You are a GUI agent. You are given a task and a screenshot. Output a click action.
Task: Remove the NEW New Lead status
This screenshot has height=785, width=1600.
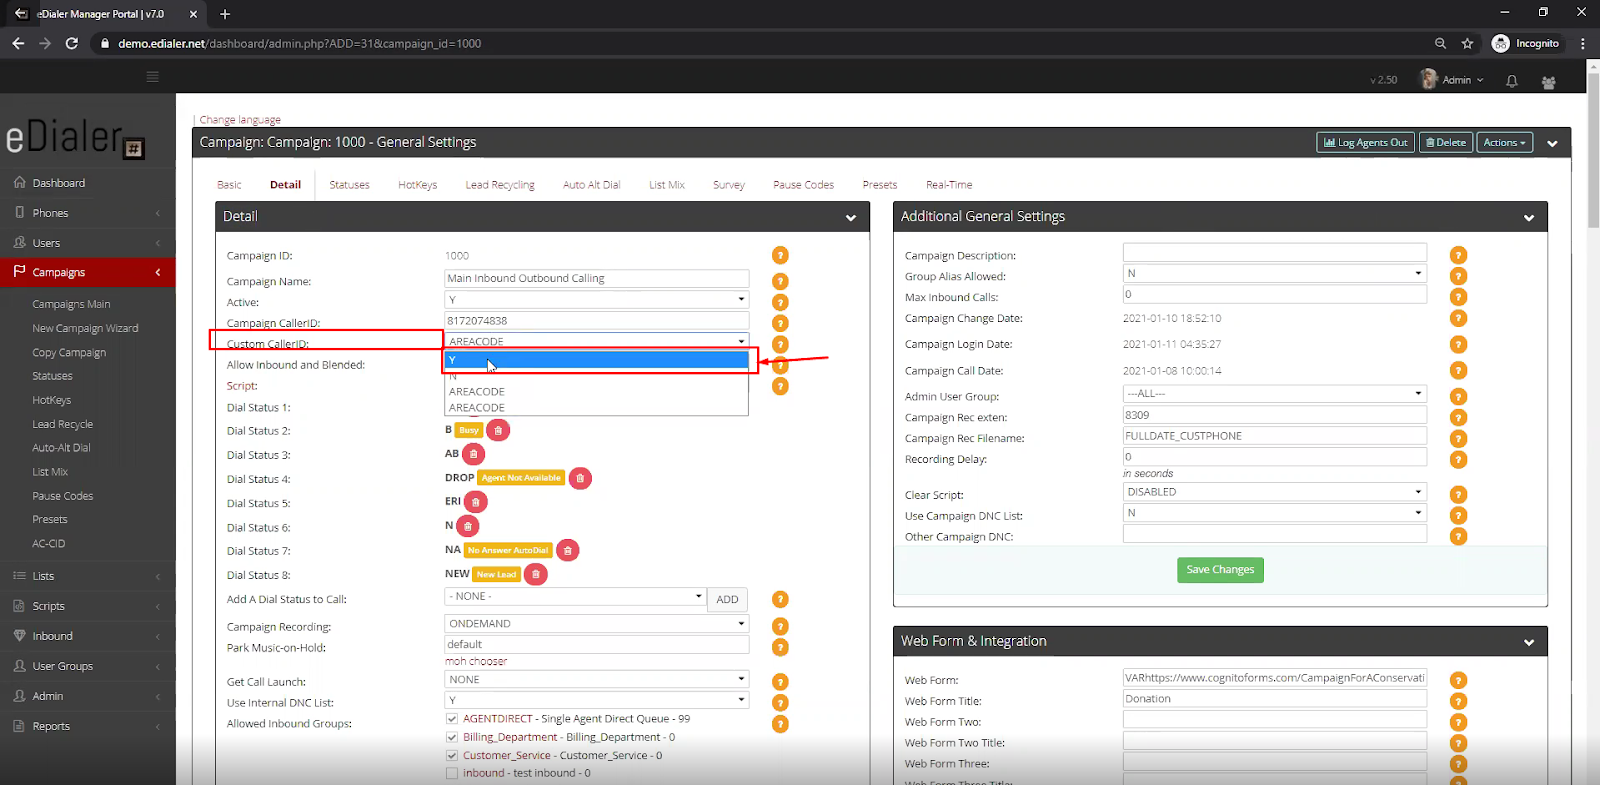tap(536, 574)
